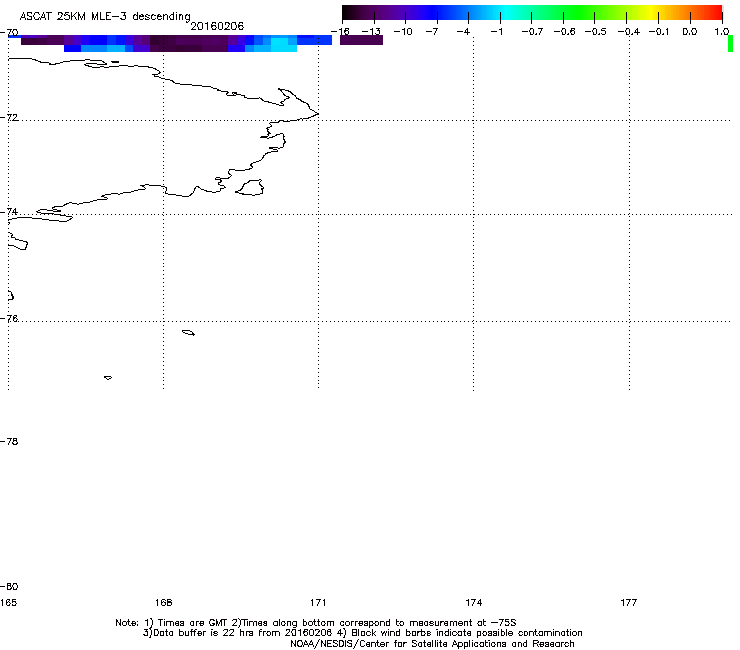Click the -7 color scale label
Screen dimensions: 740x650
pos(432,32)
